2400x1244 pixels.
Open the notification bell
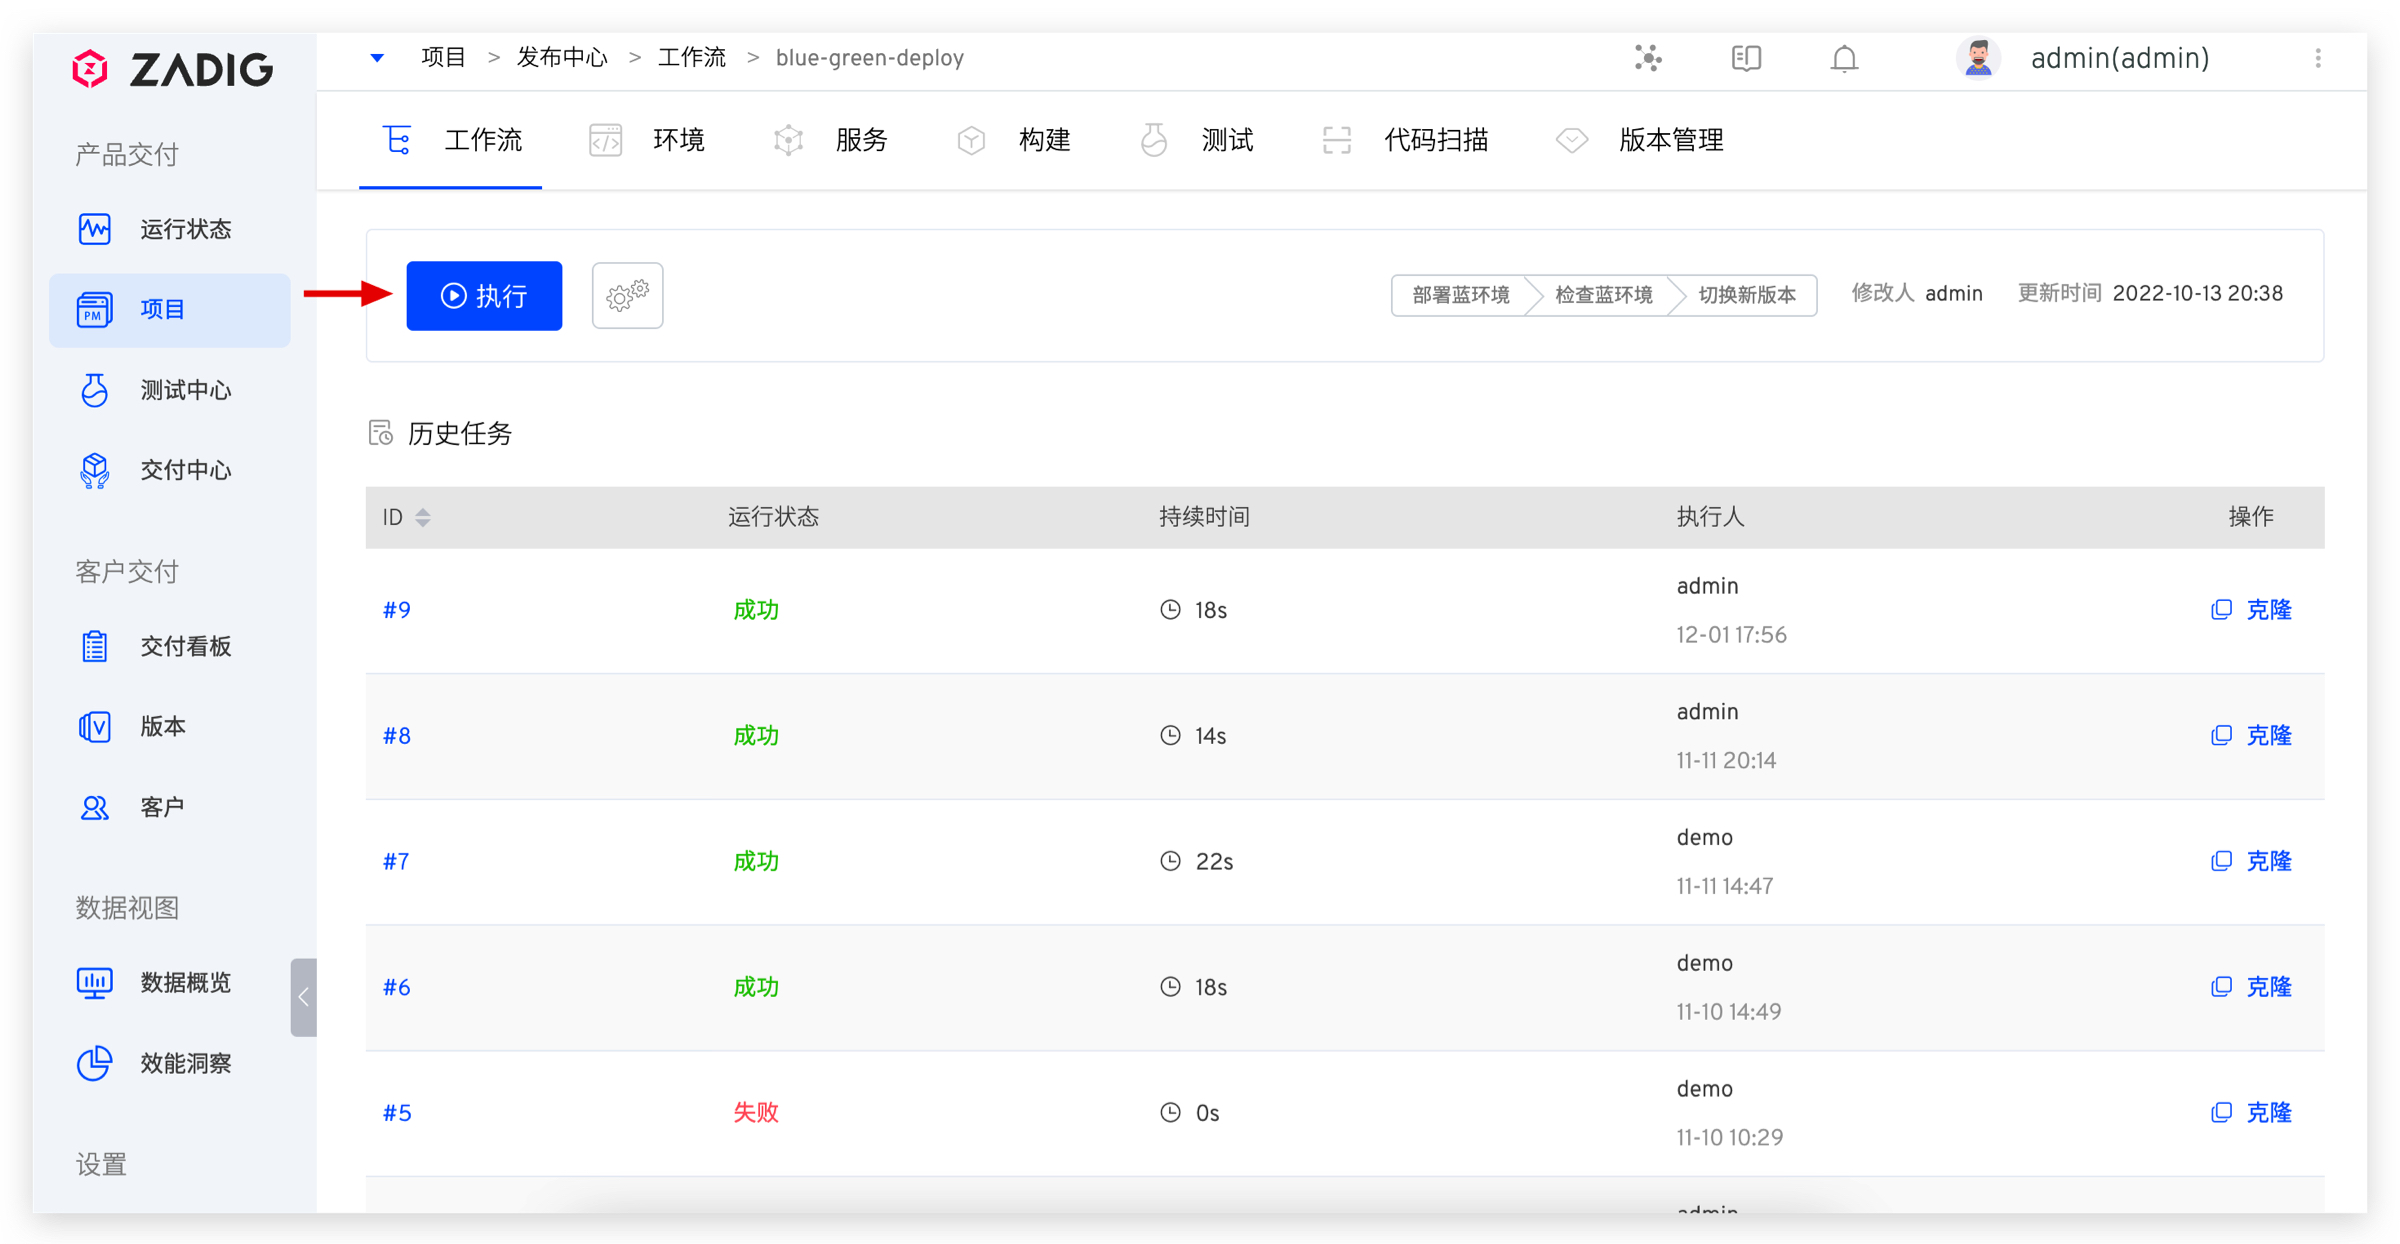pyautogui.click(x=1844, y=59)
